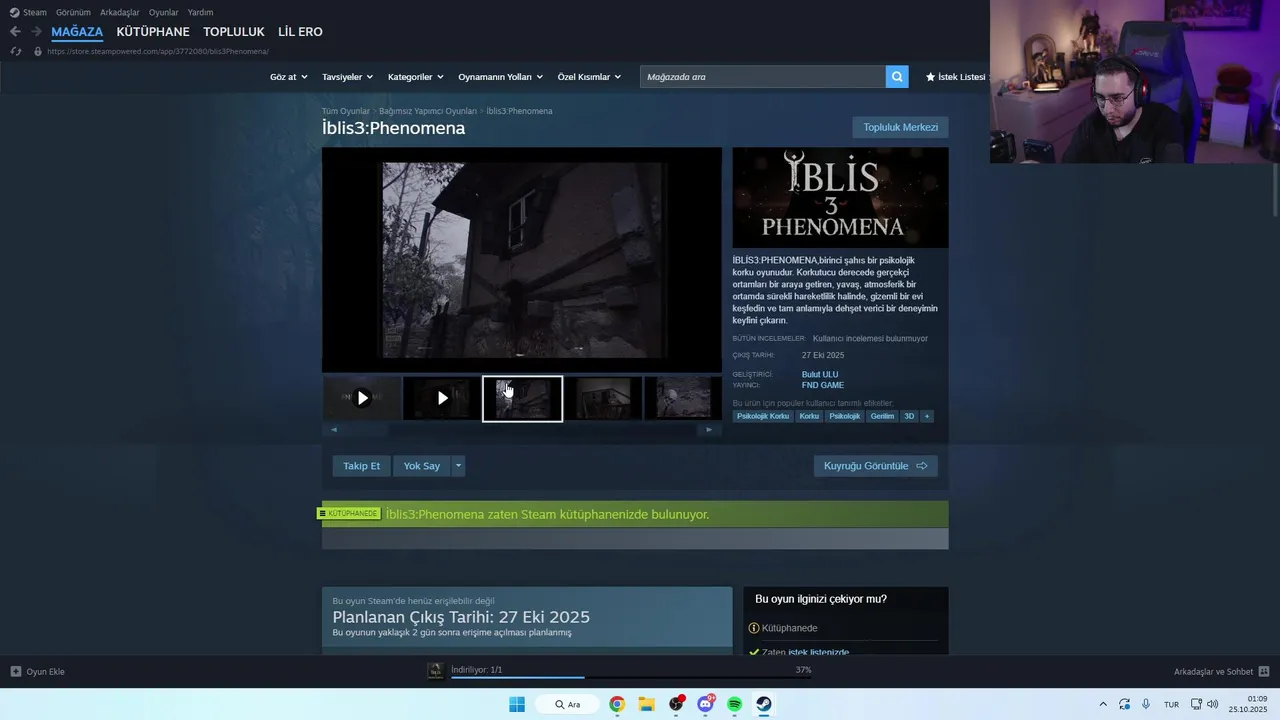Open Arkadaşlar ve Sohbet panel icon
The image size is (1280, 720).
tap(1263, 672)
